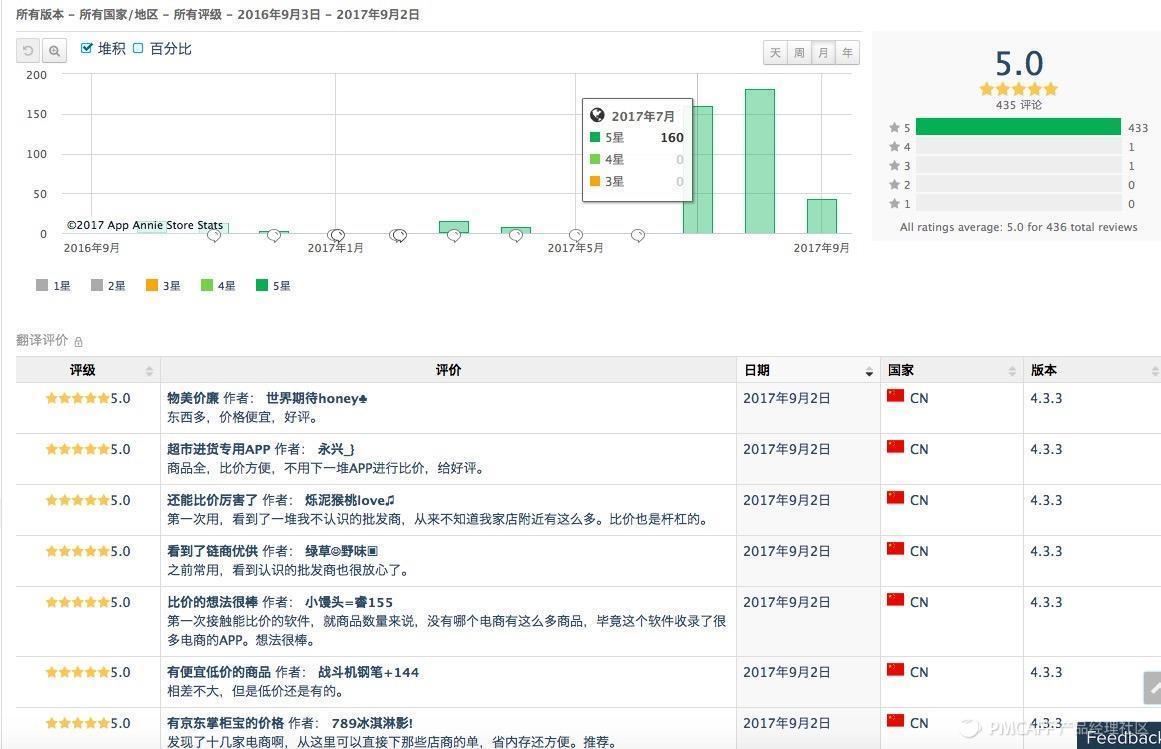Click author 世界期待honey
The image size is (1161, 749).
[316, 398]
